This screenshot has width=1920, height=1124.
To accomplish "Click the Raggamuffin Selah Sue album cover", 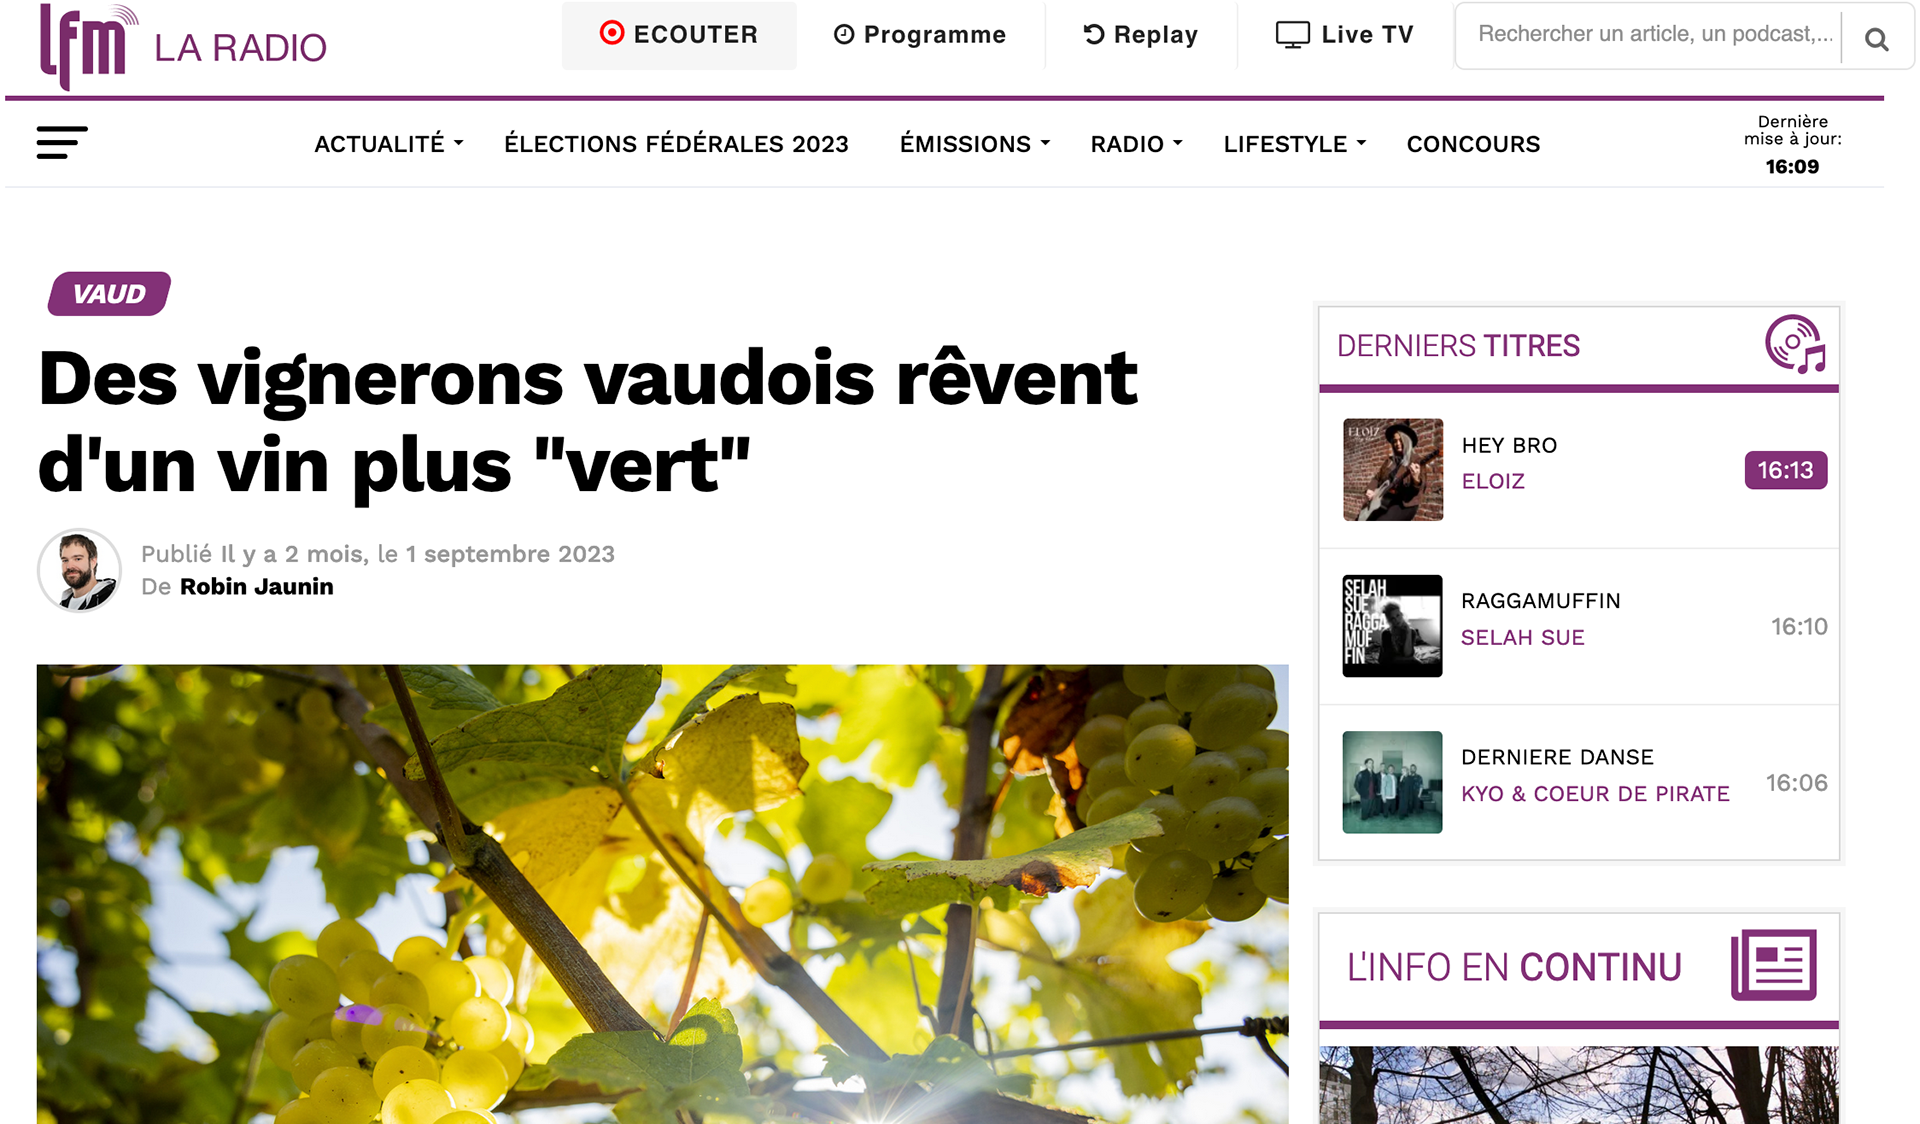I will (x=1392, y=626).
